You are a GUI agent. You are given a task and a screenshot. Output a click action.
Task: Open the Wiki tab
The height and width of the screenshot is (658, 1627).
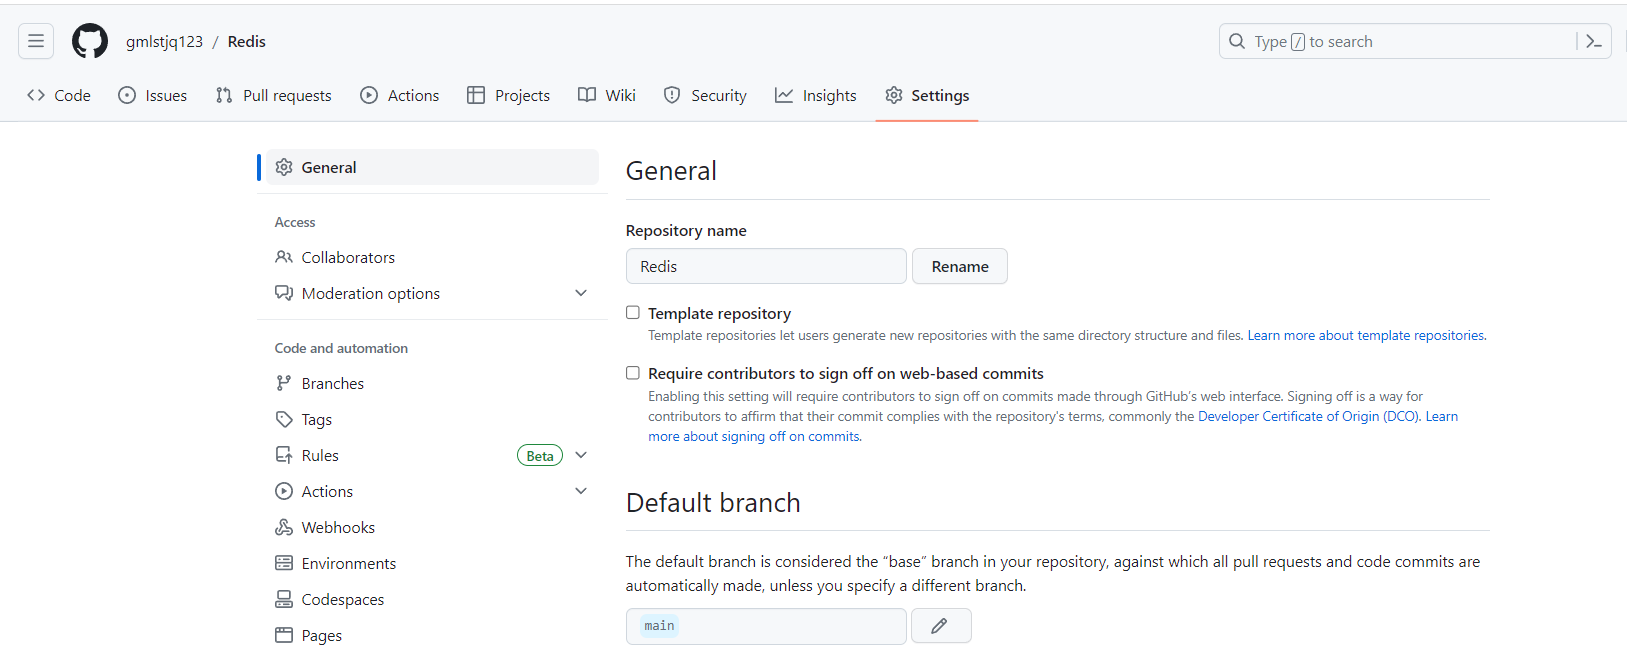pos(607,95)
